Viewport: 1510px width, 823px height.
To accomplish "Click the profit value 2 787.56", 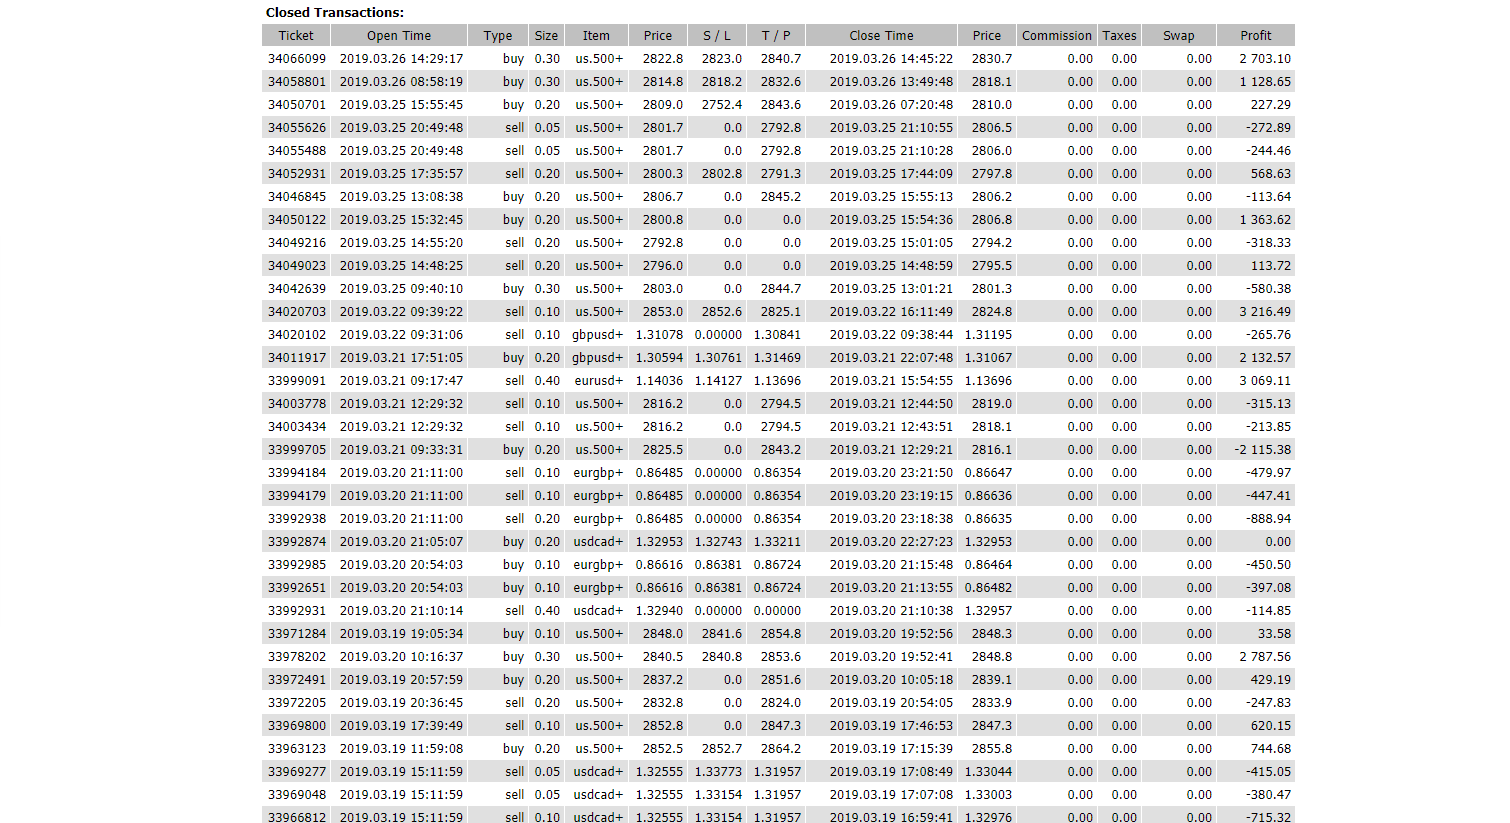I will pos(1264,657).
